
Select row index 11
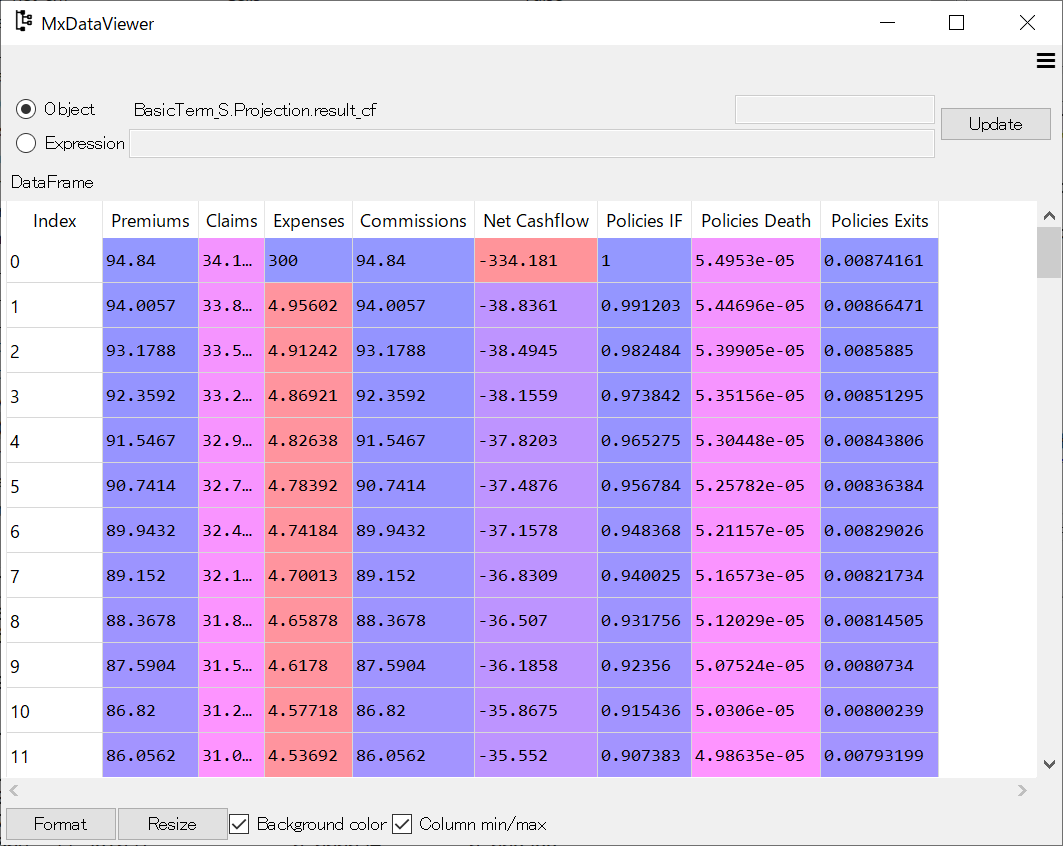point(55,756)
